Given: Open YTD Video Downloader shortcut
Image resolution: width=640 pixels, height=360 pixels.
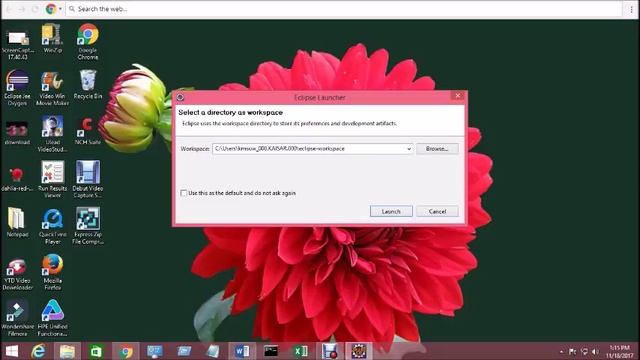Looking at the screenshot, I should click(17, 274).
